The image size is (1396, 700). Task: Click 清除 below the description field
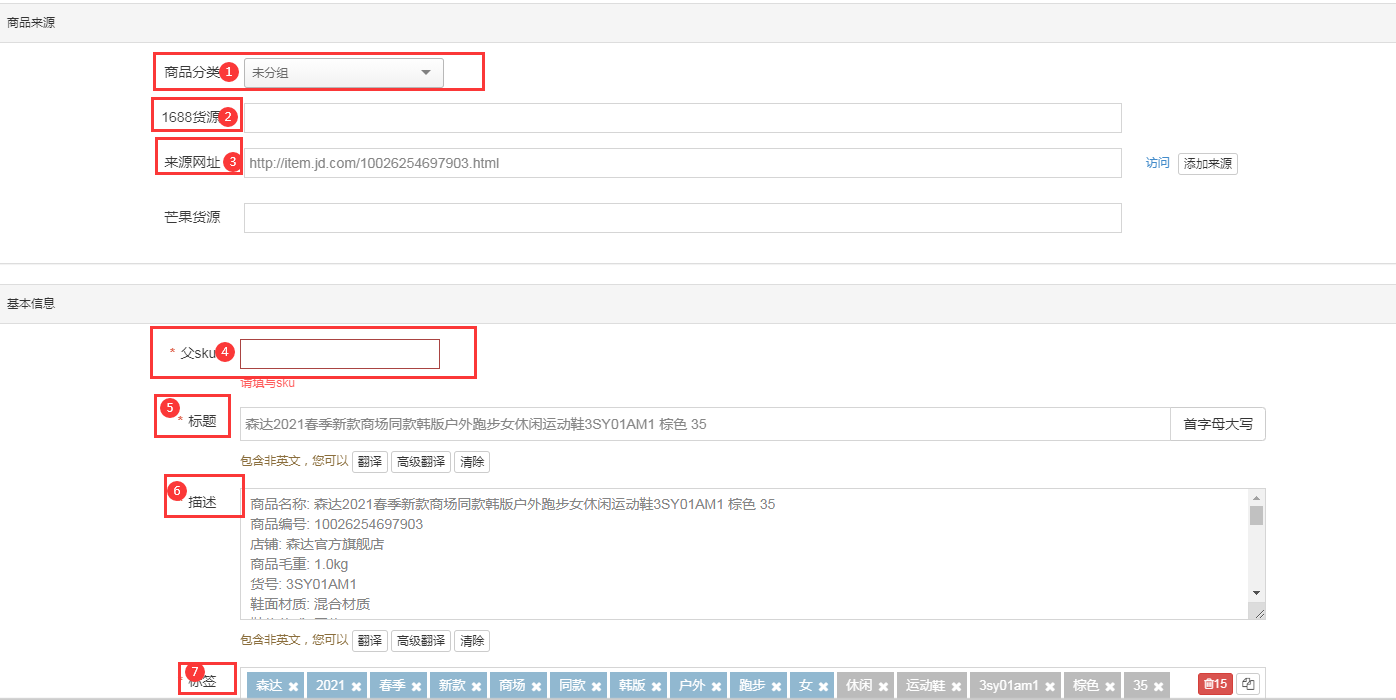click(x=472, y=641)
